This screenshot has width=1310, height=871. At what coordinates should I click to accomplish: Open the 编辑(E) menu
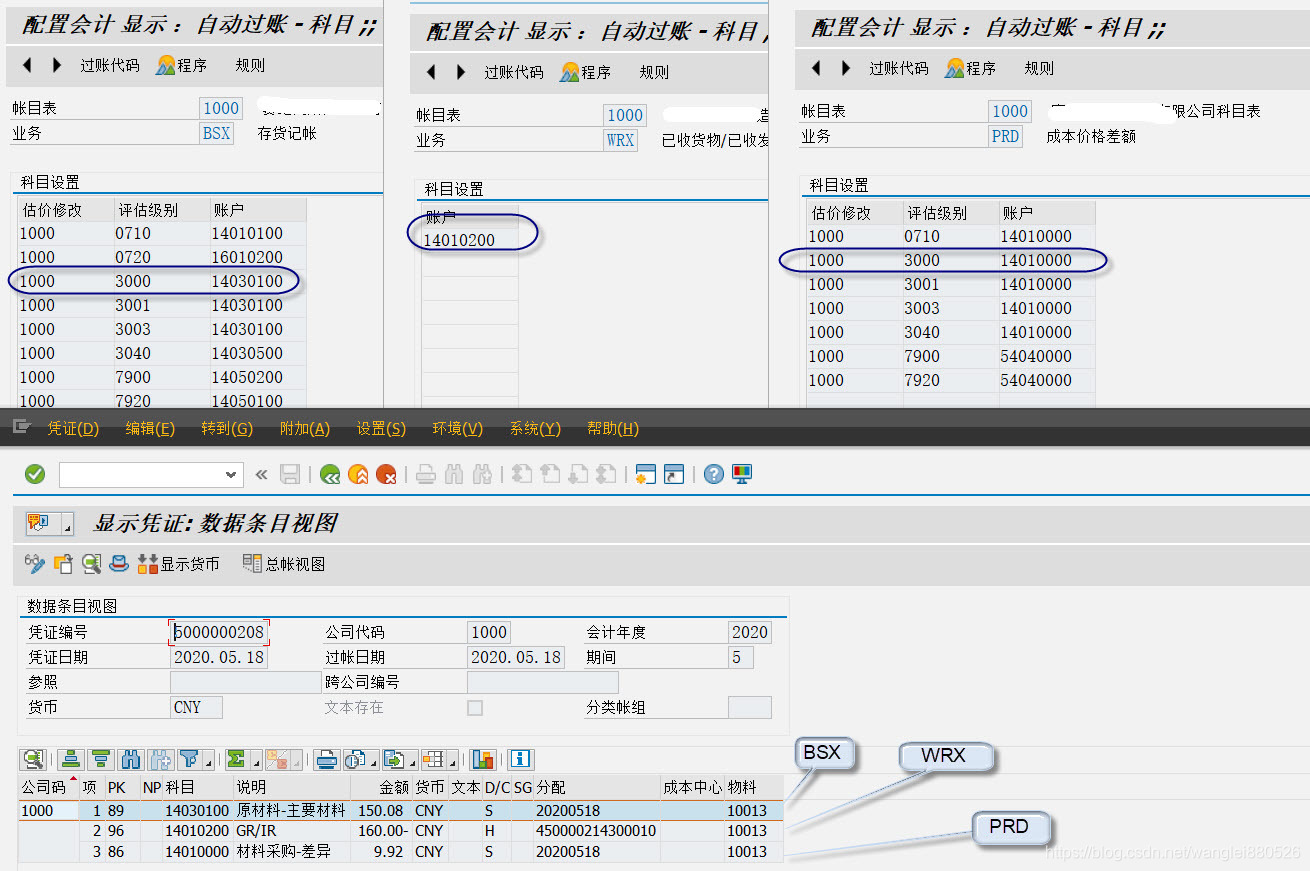(x=150, y=428)
